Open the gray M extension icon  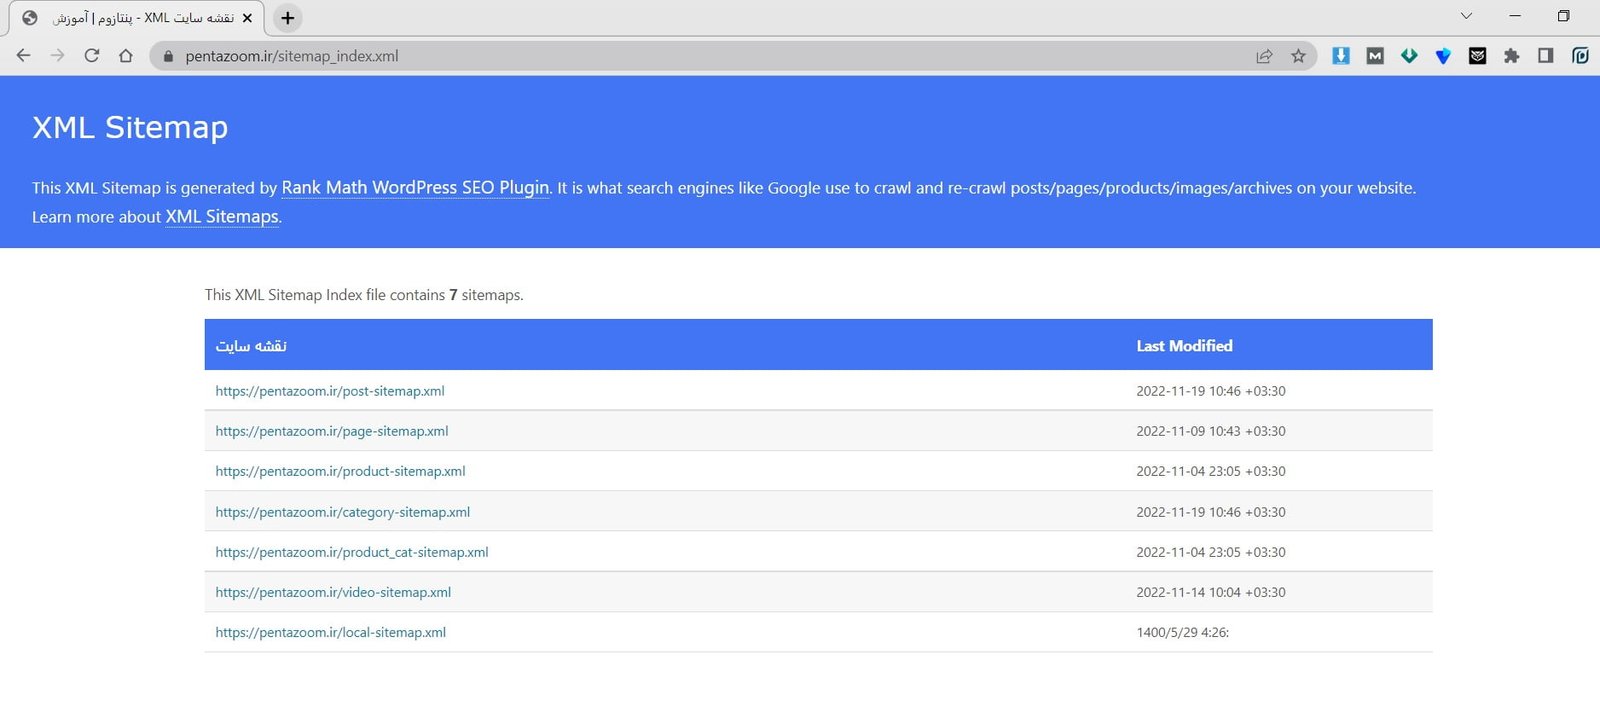pos(1375,56)
